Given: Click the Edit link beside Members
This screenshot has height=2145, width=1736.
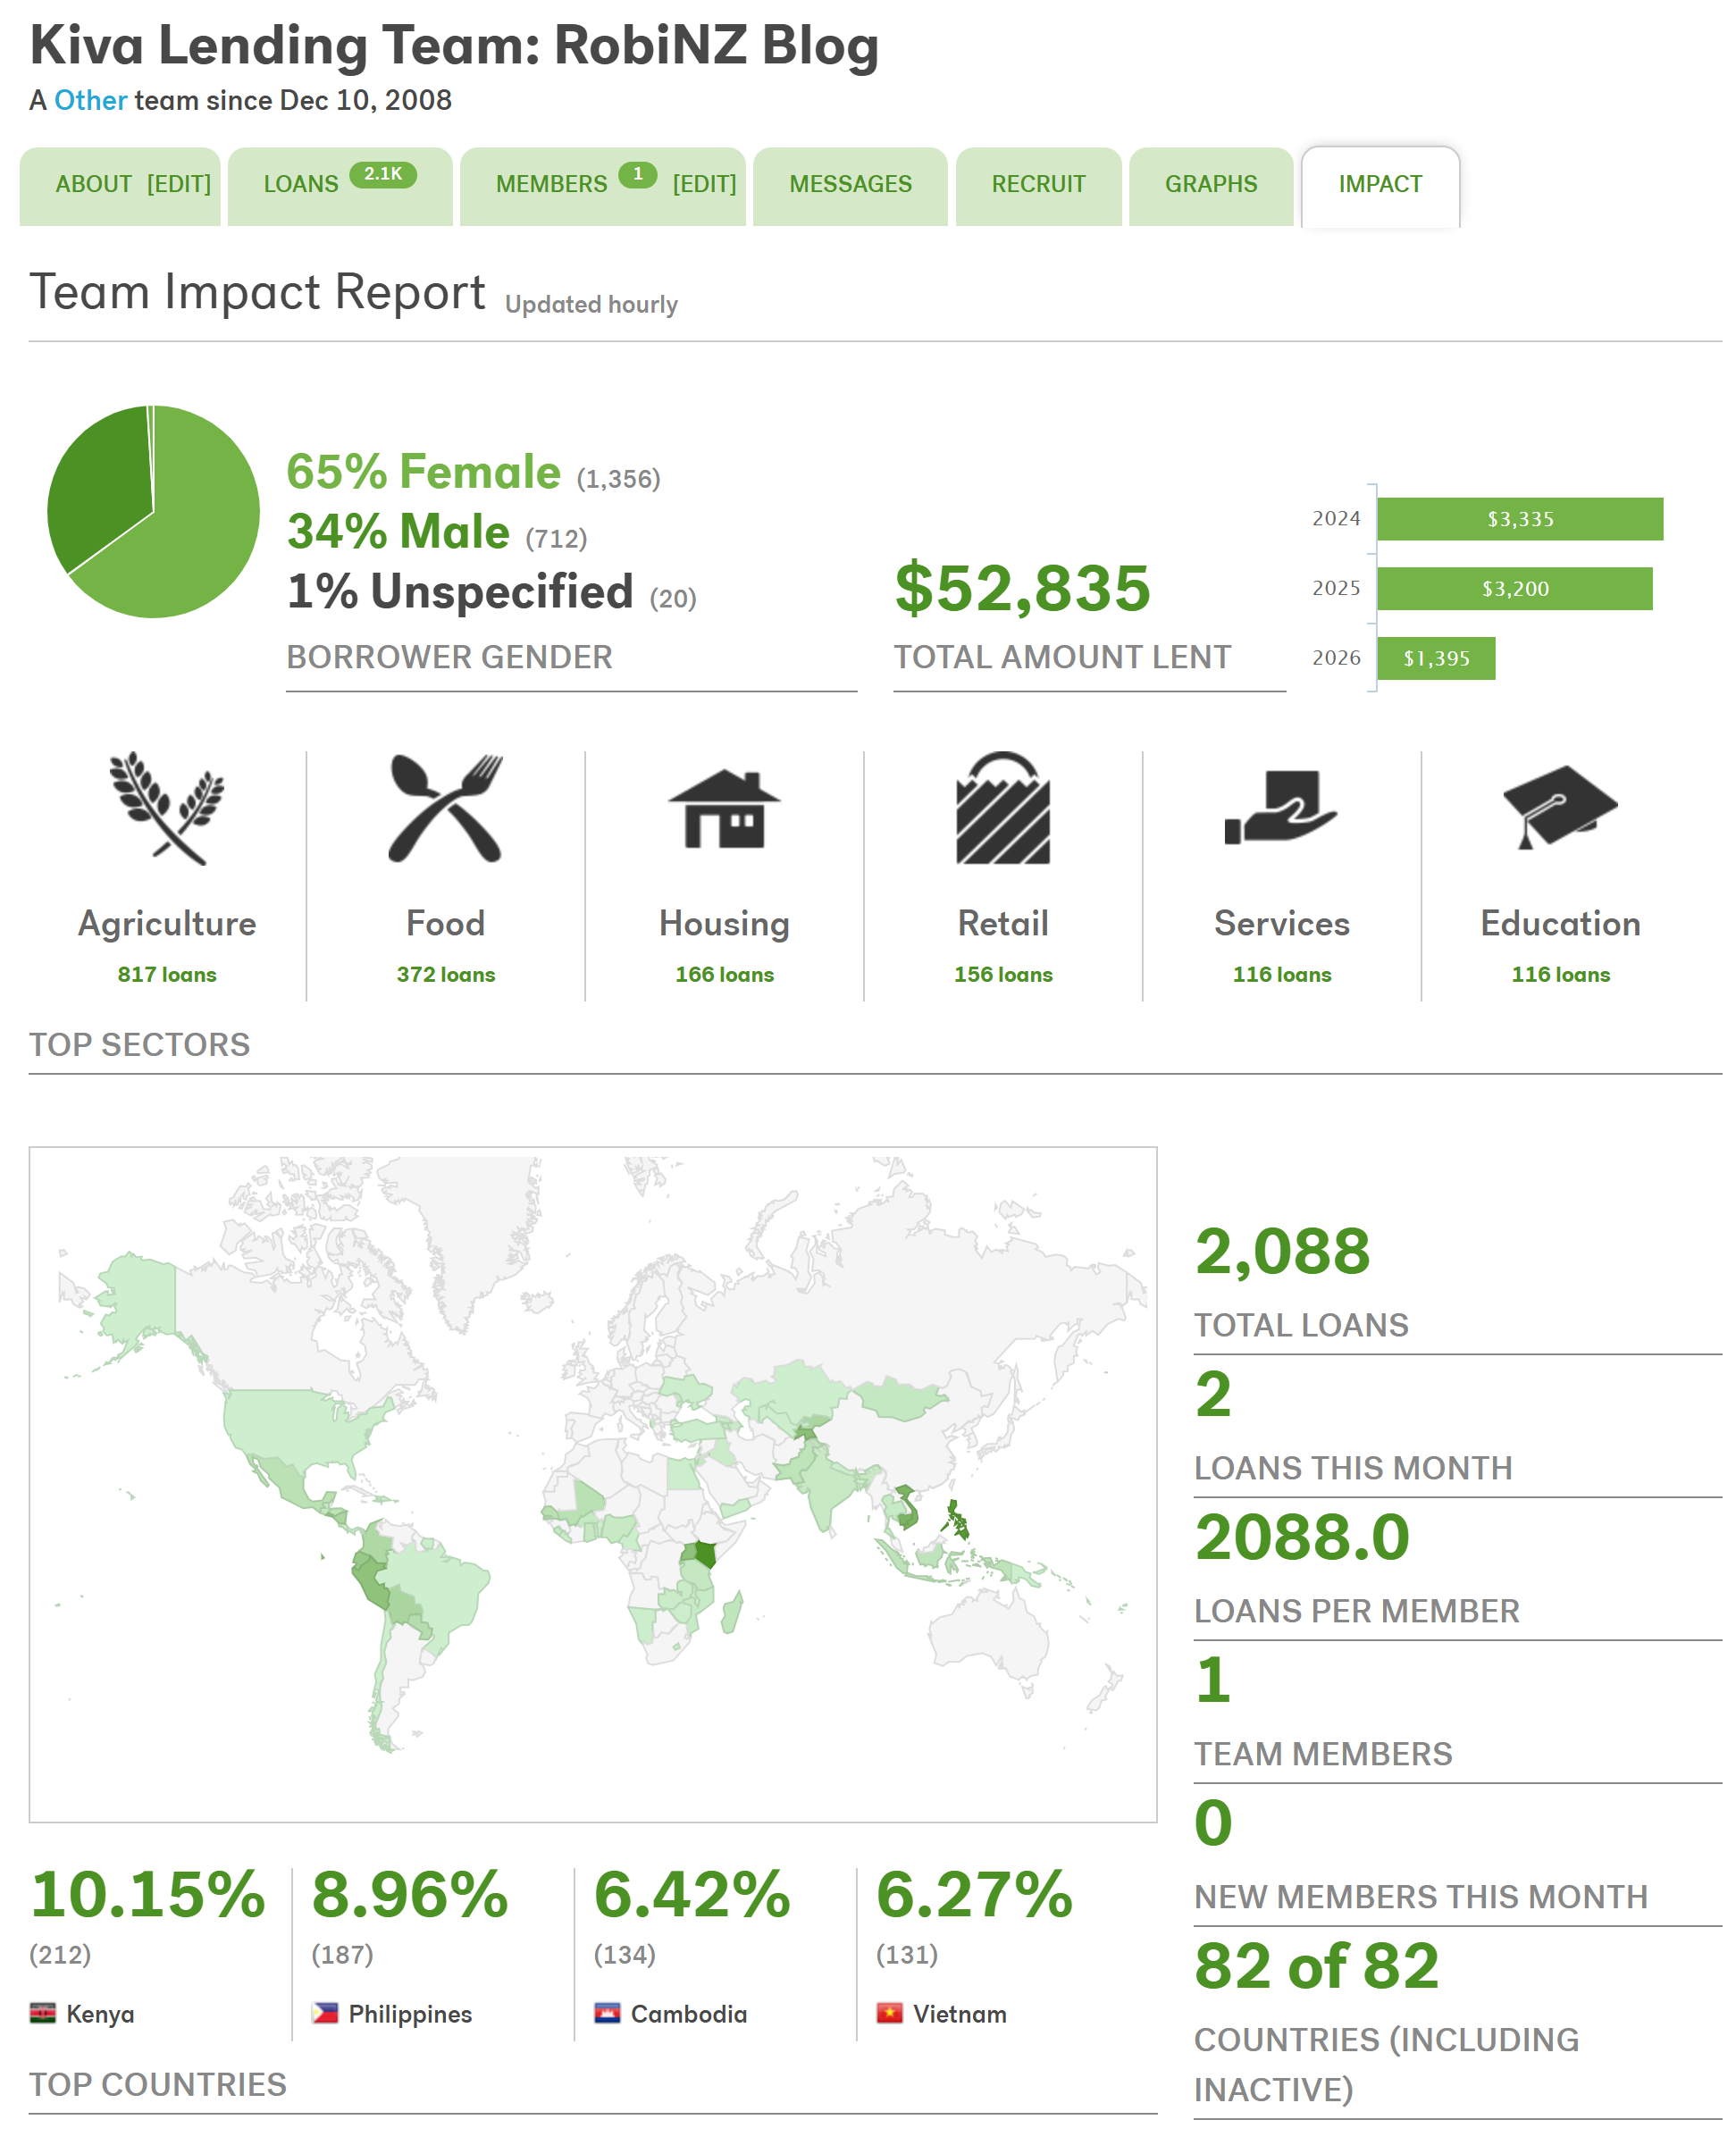Looking at the screenshot, I should pyautogui.click(x=704, y=184).
